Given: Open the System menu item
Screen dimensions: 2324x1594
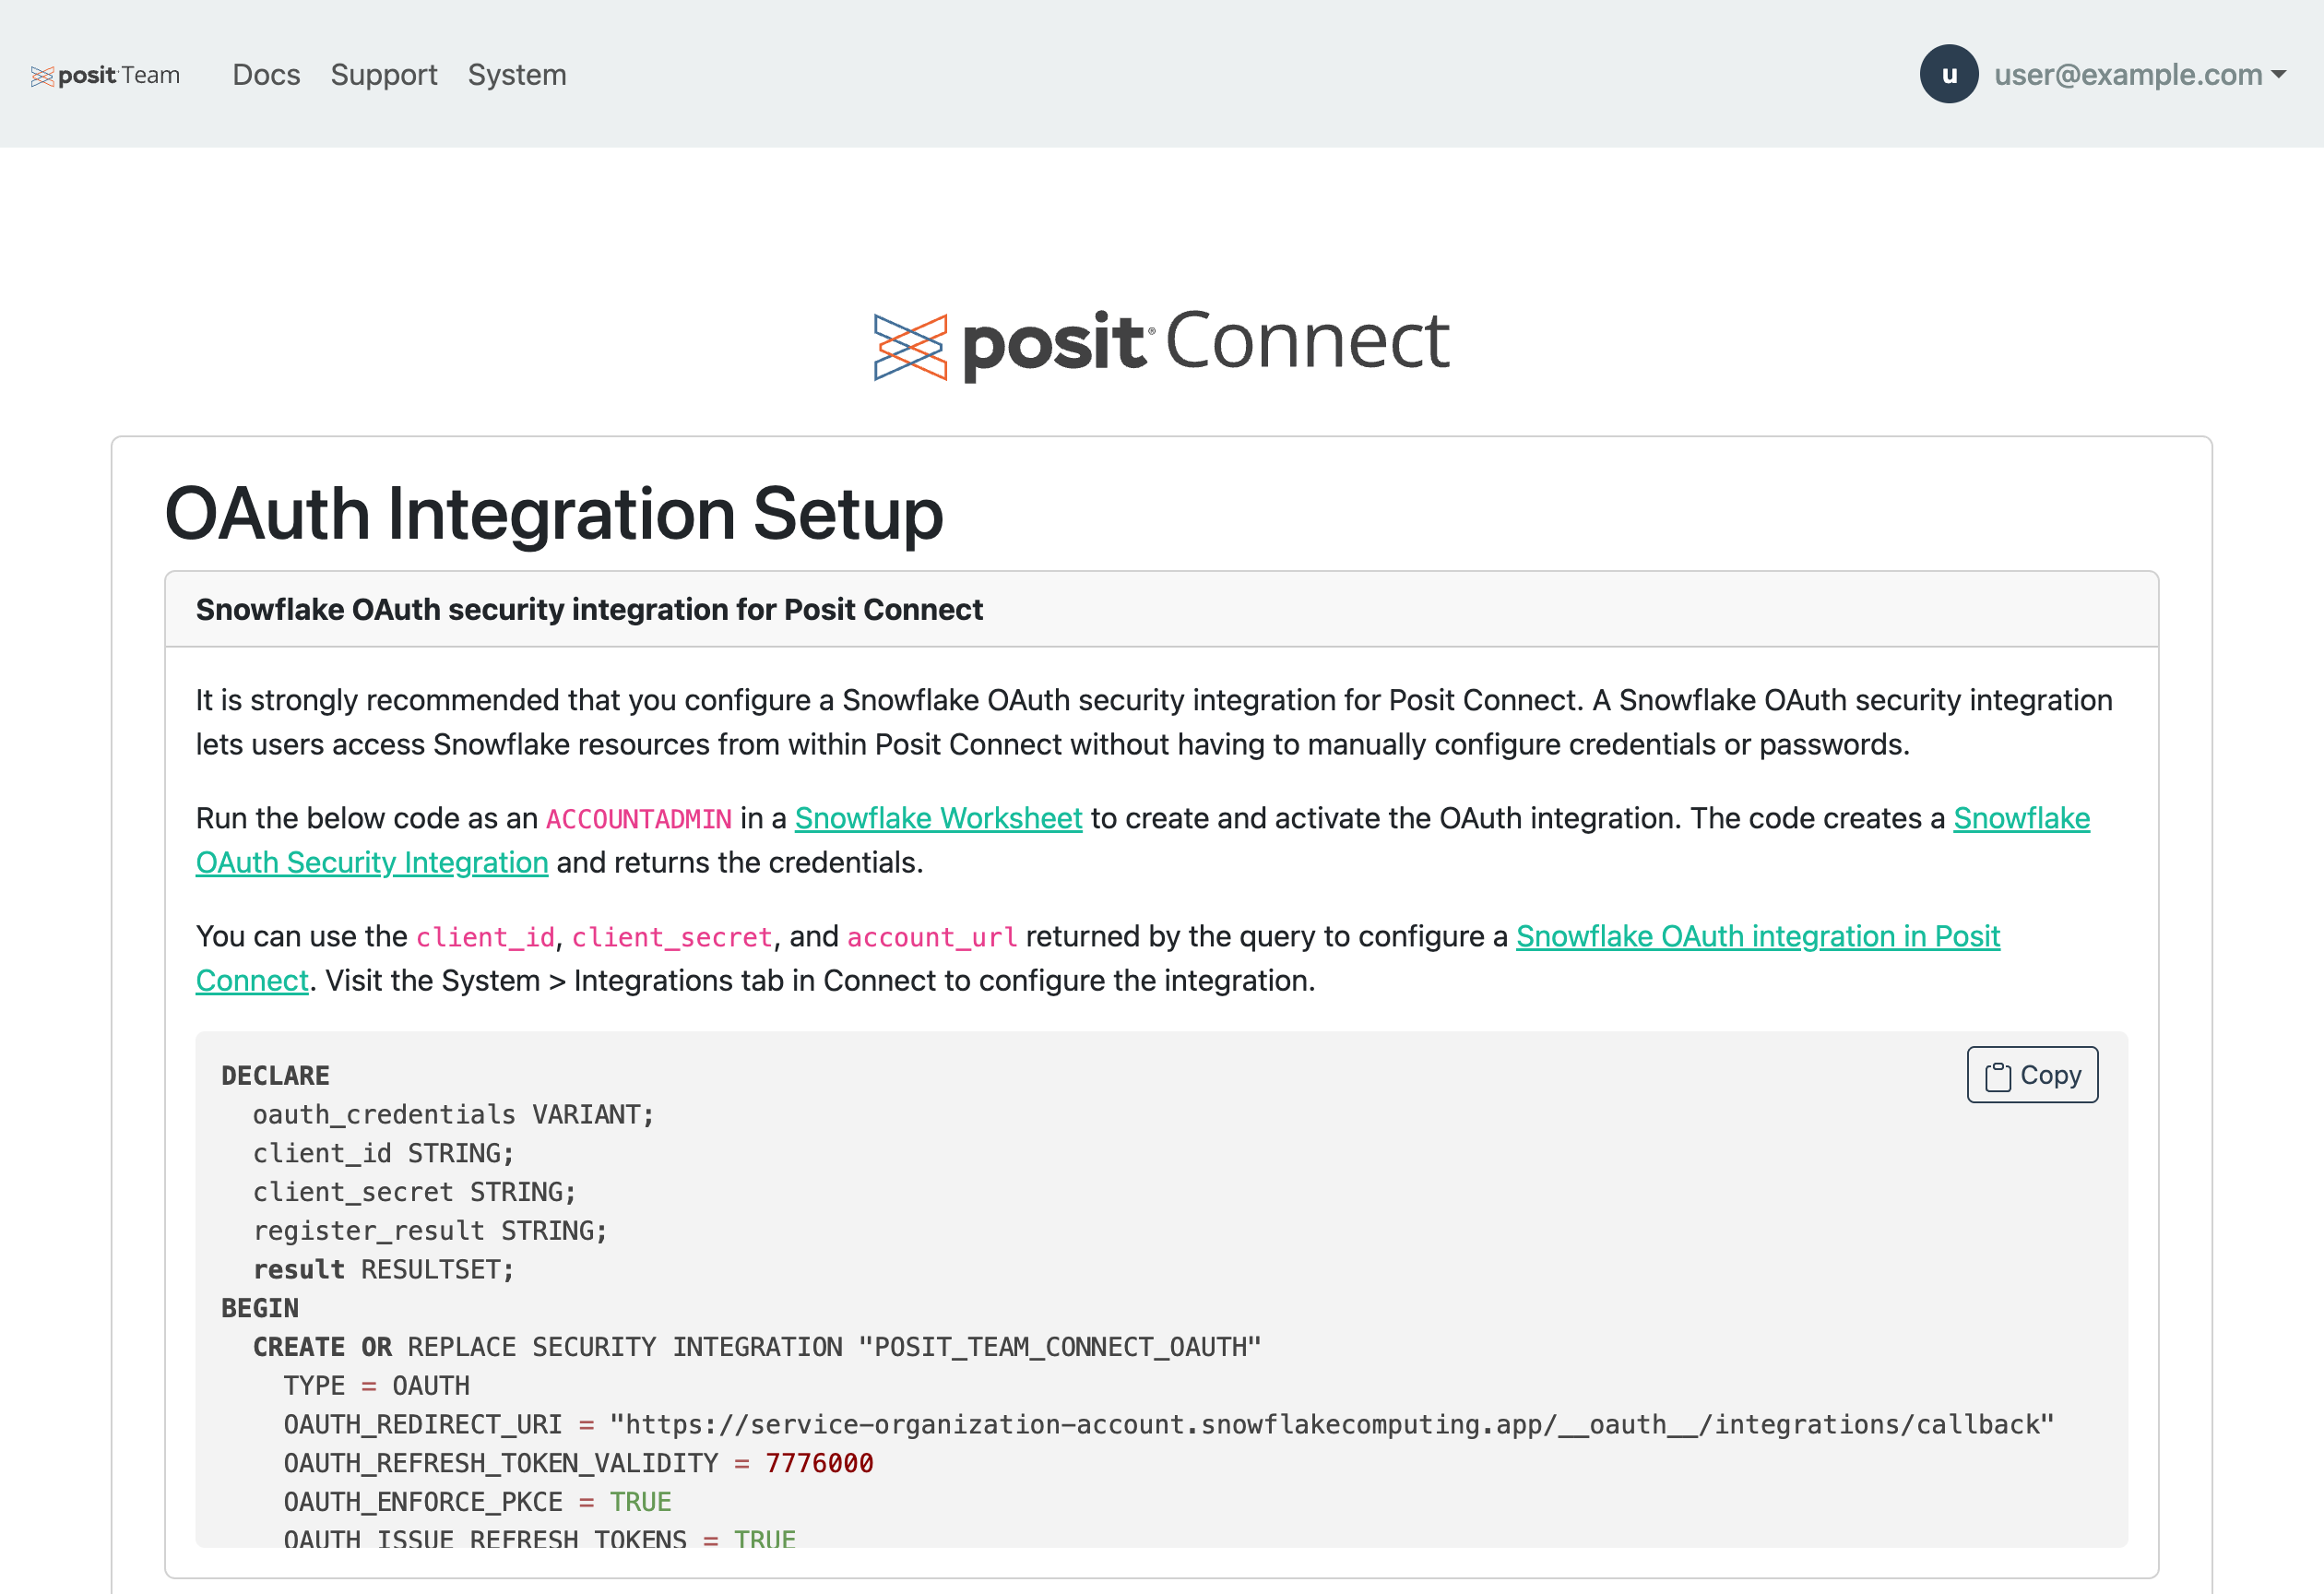Looking at the screenshot, I should tap(517, 75).
